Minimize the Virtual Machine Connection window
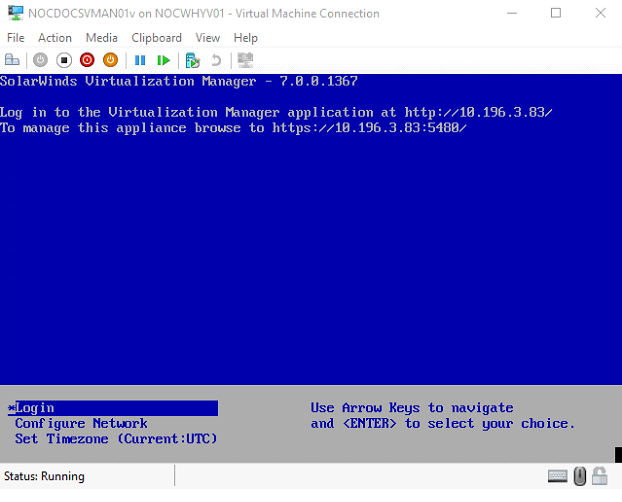 [x=512, y=13]
